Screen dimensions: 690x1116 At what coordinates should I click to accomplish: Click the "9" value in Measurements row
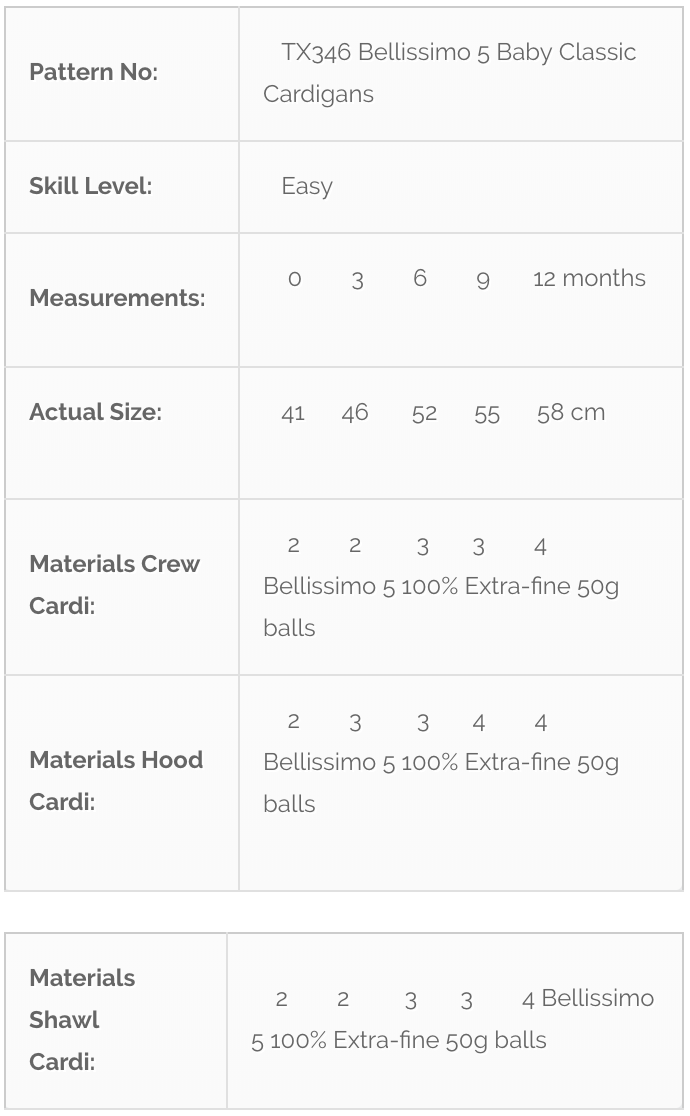483,281
